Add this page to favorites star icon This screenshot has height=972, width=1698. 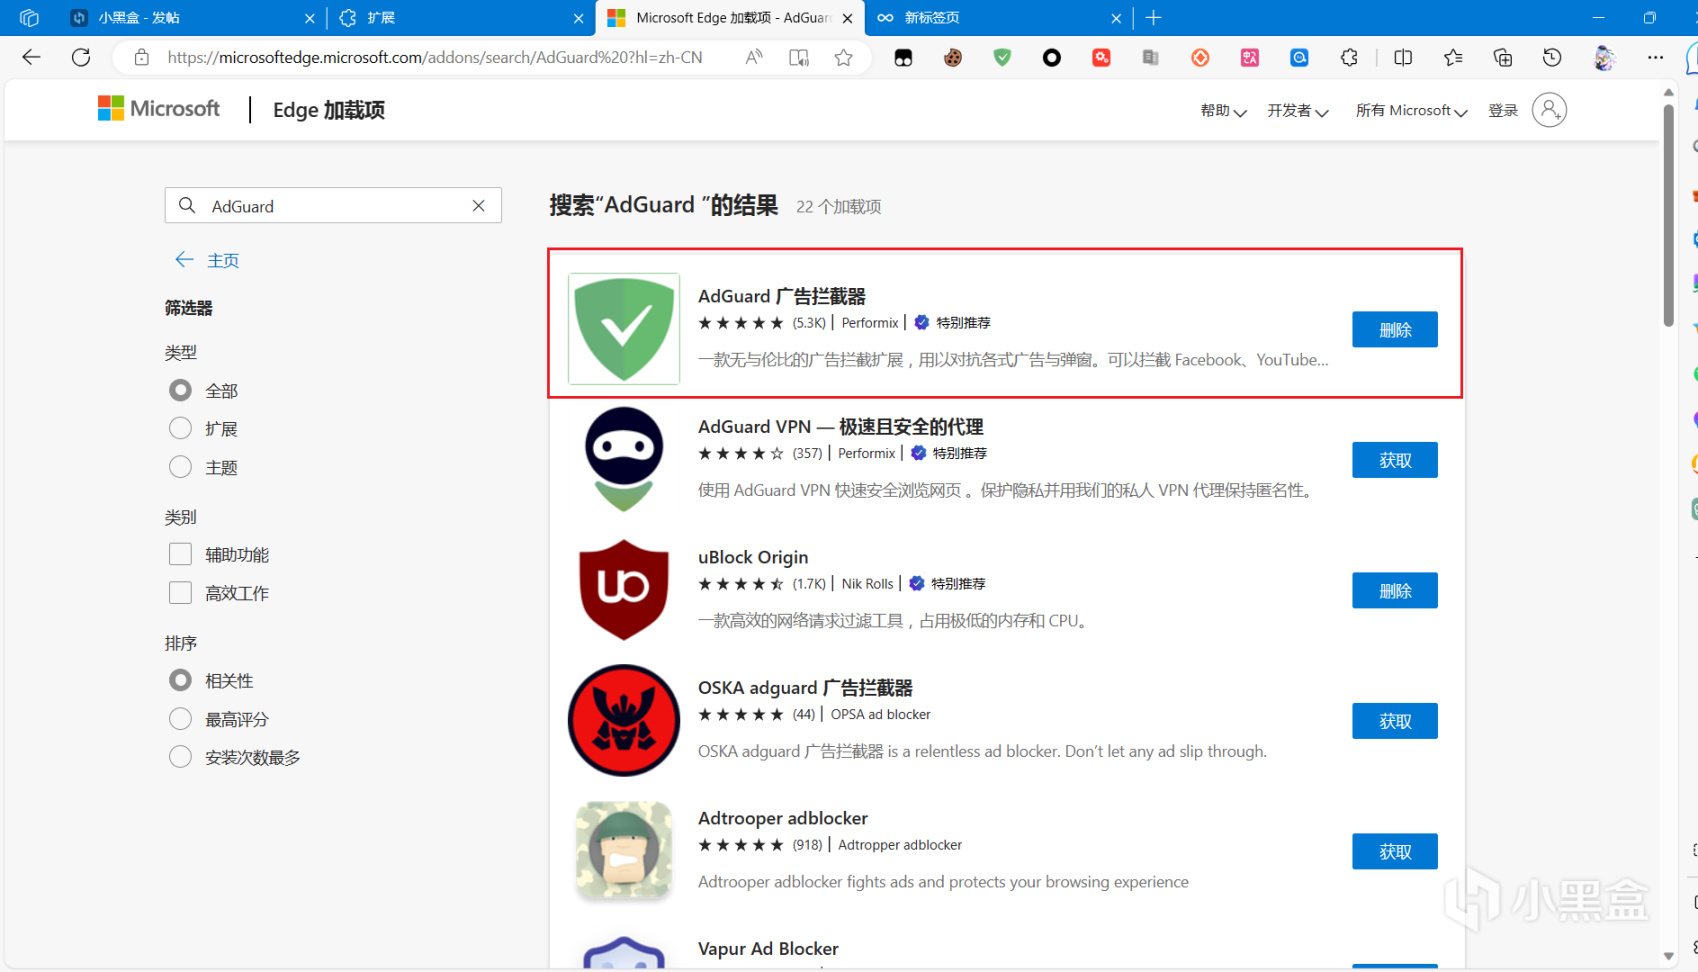(844, 57)
